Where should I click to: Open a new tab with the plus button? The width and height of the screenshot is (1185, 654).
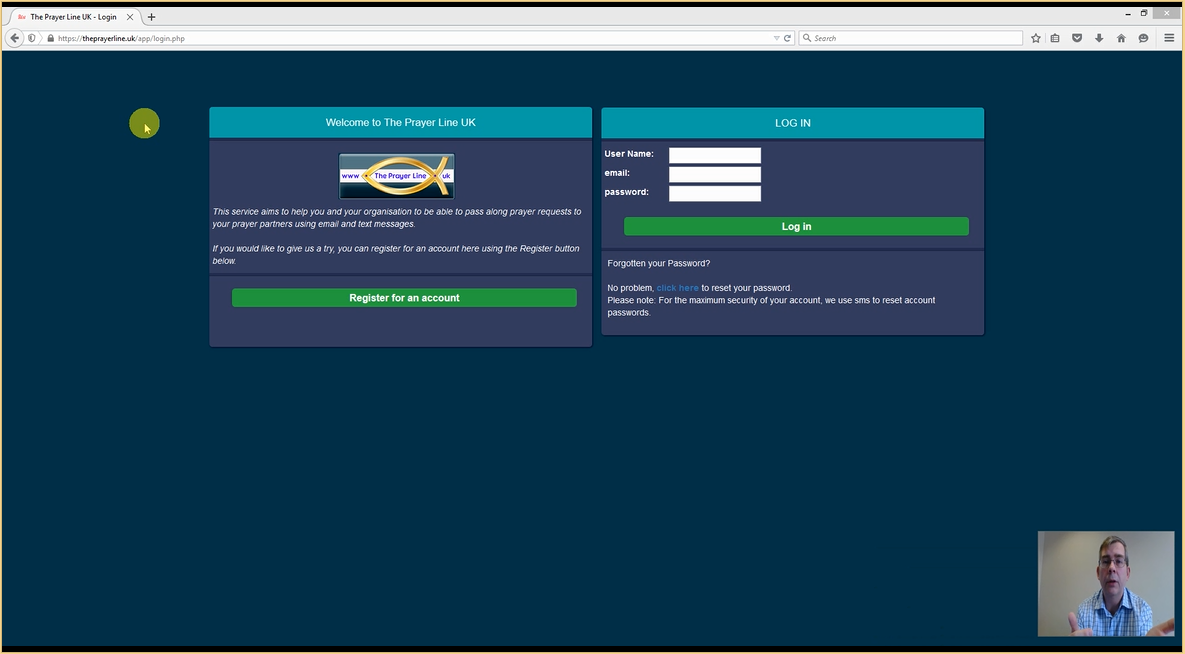click(151, 17)
